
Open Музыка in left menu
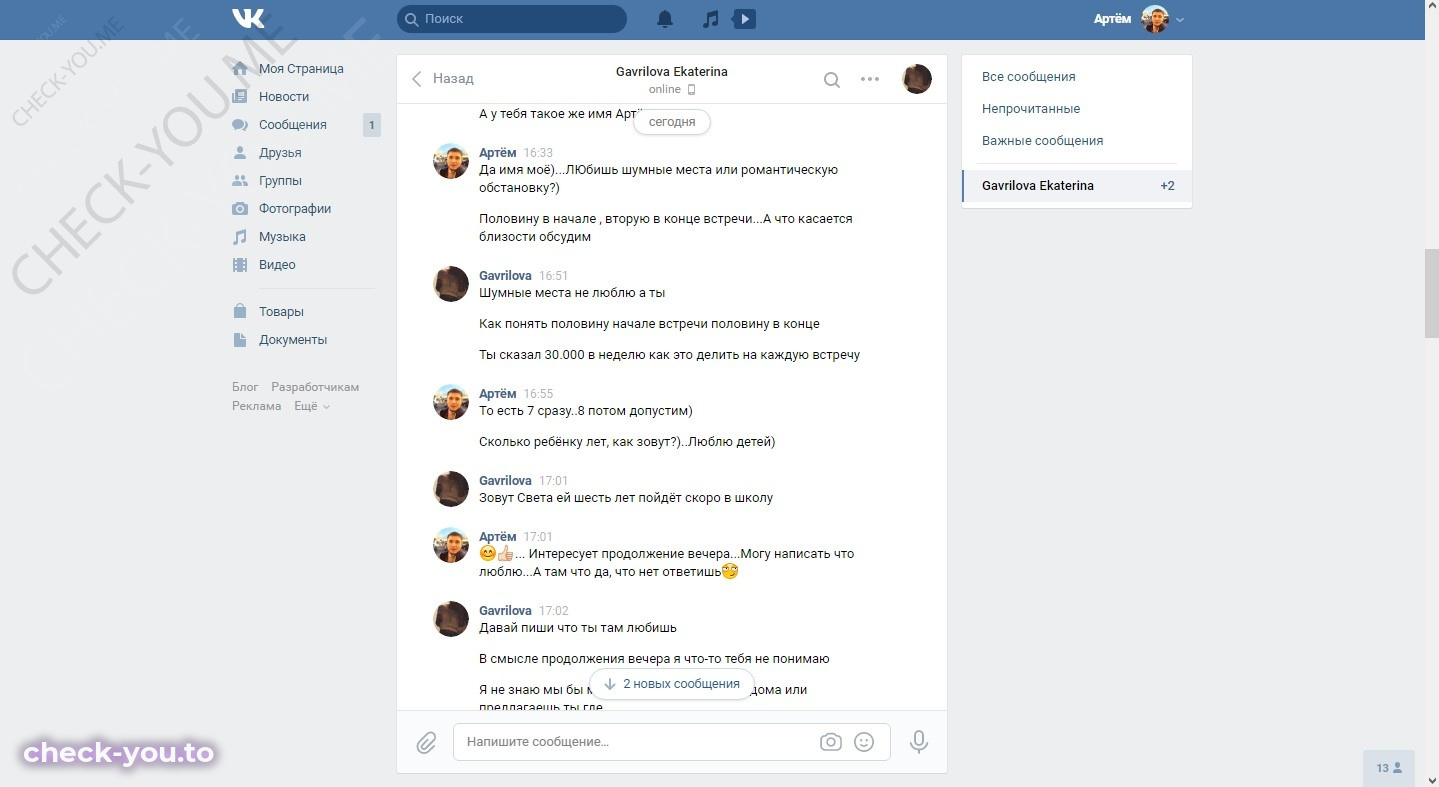pyautogui.click(x=282, y=237)
